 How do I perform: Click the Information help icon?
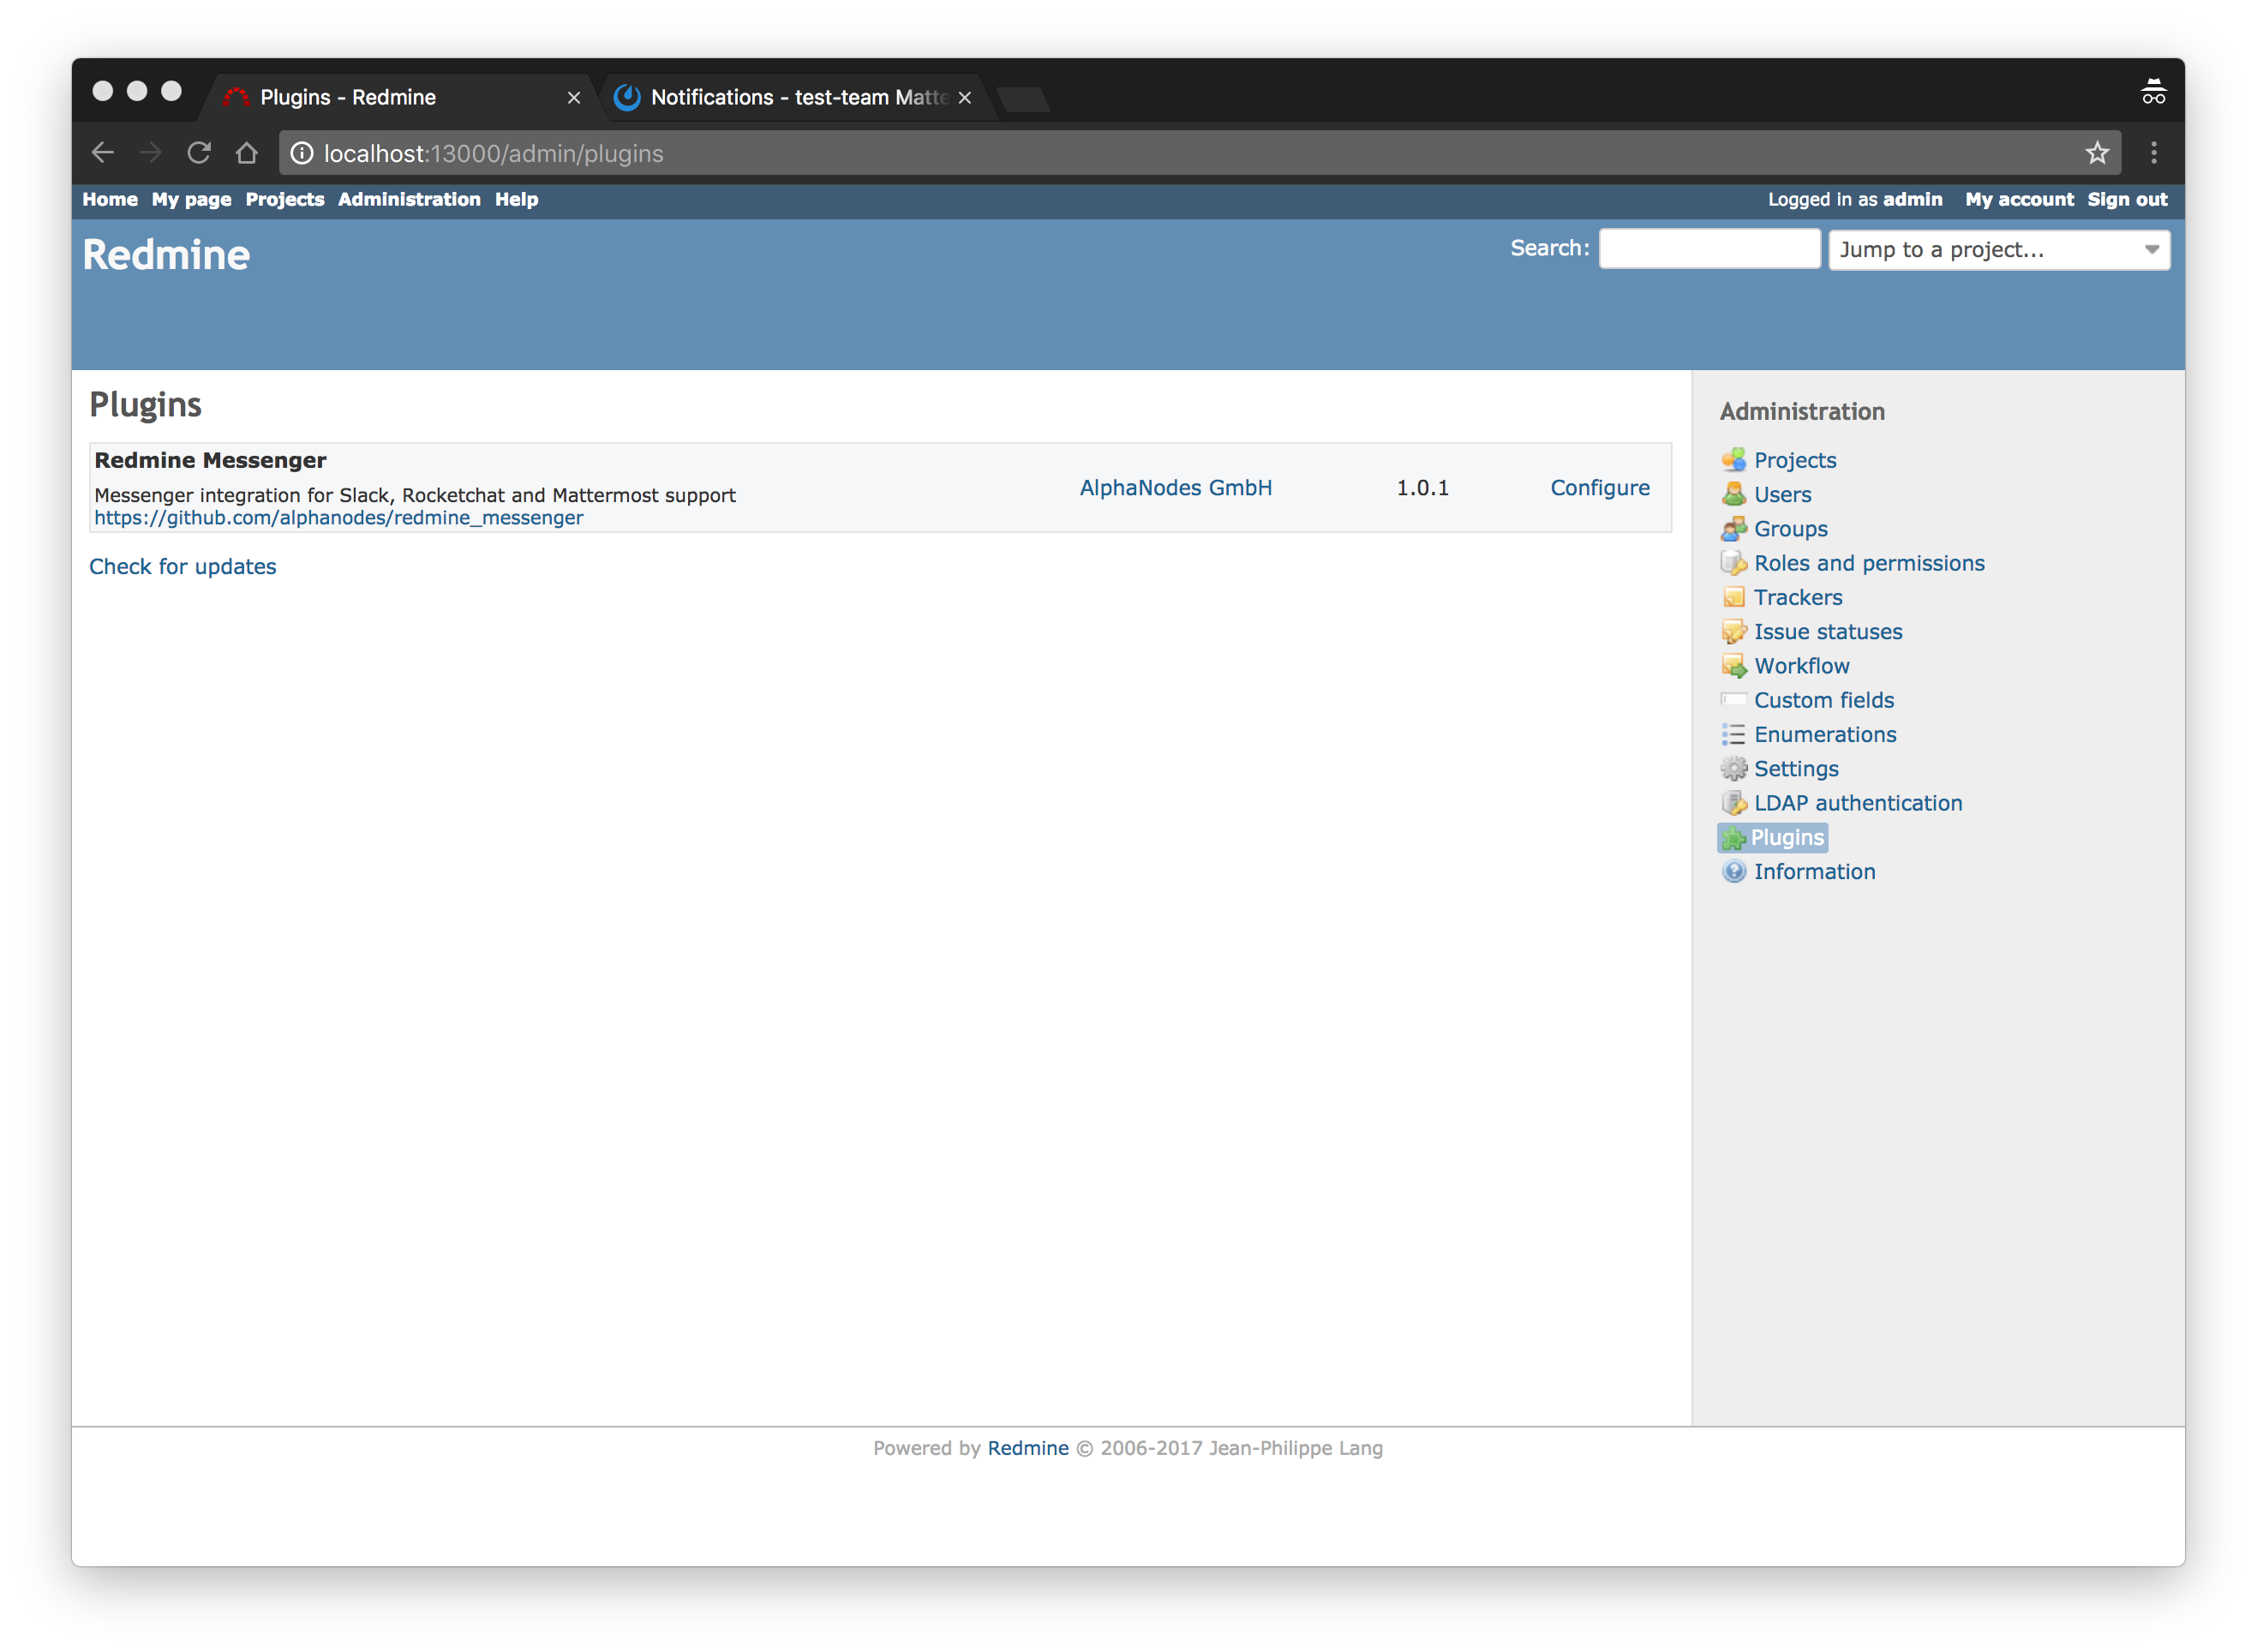(x=1734, y=871)
